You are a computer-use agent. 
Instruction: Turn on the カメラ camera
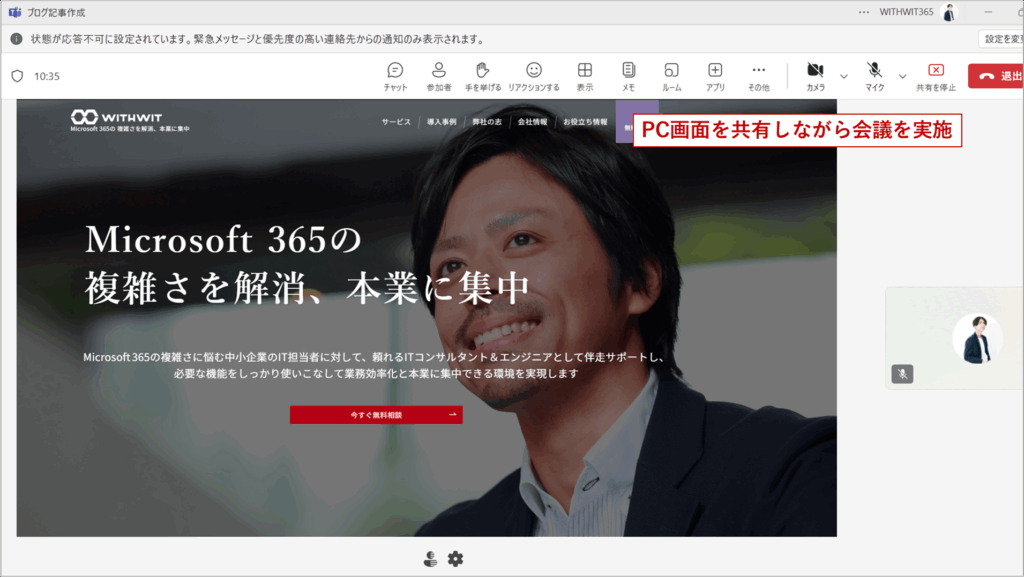(815, 76)
